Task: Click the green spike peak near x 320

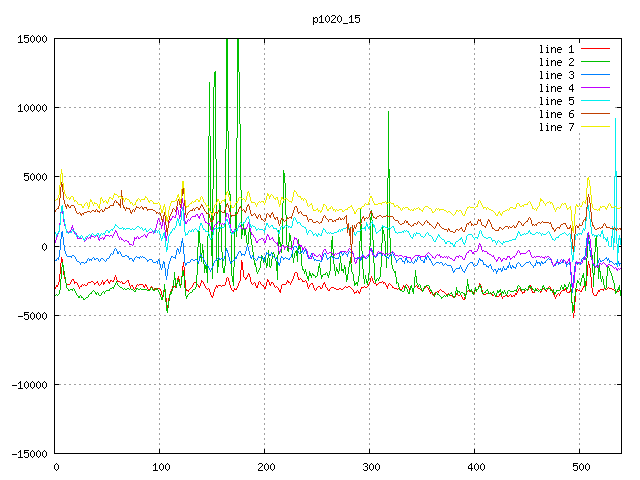Action: click(x=389, y=112)
